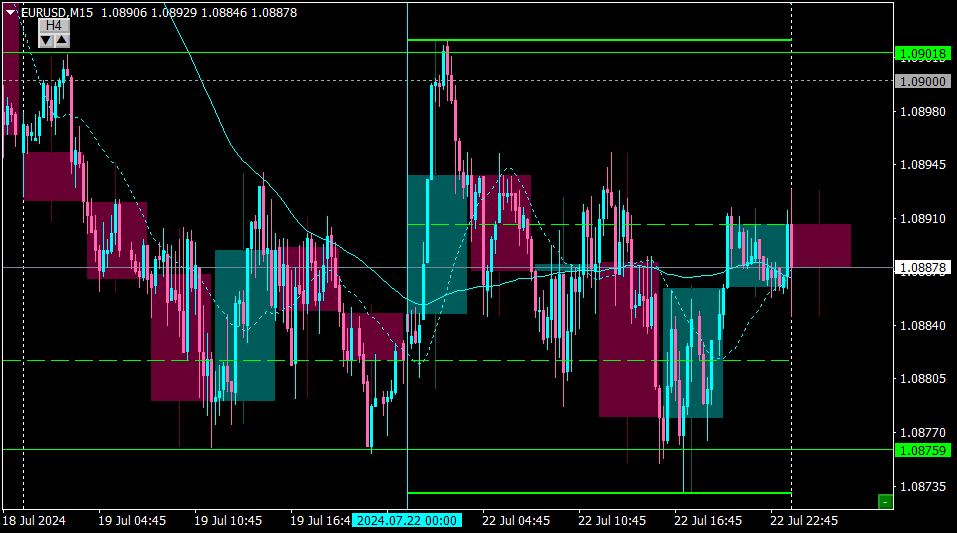Click the 22 Jul 16:45 time axis label
This screenshot has width=957, height=533.
tap(708, 521)
